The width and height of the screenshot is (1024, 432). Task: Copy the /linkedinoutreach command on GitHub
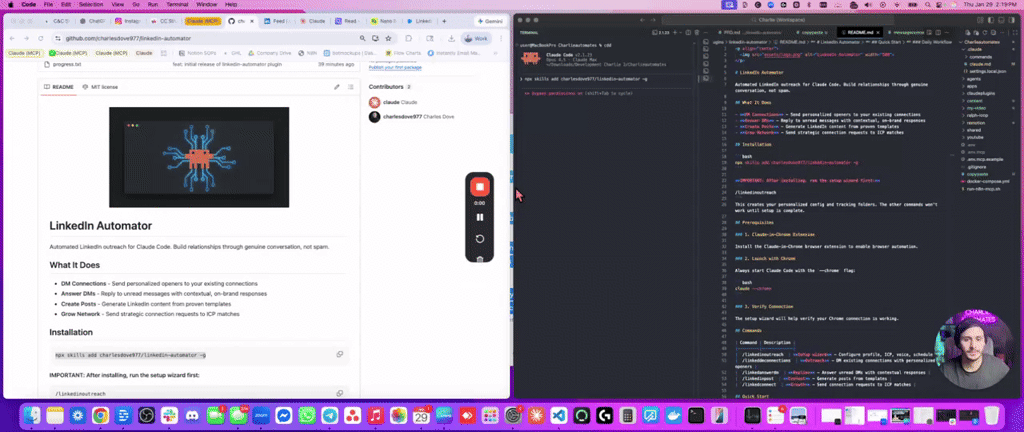[x=340, y=393]
